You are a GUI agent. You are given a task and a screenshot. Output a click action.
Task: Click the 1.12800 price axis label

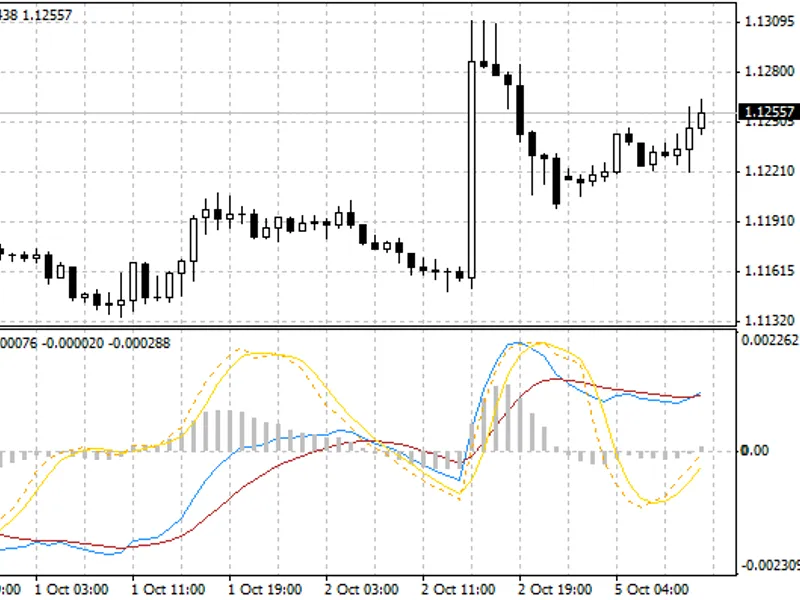tap(769, 71)
